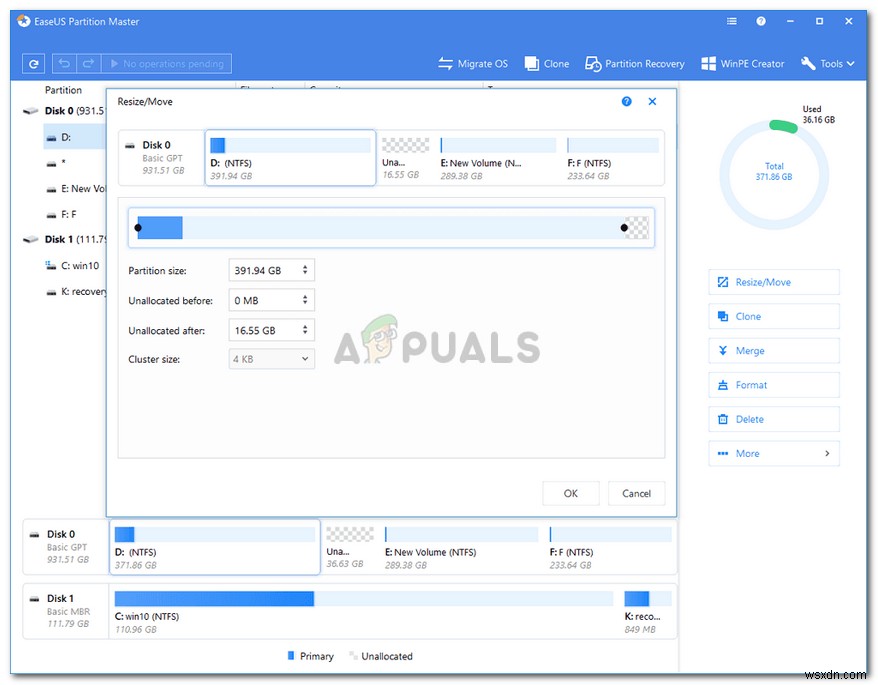Click Resize/Move in right action panel
This screenshot has height=685, width=878.
[x=774, y=282]
